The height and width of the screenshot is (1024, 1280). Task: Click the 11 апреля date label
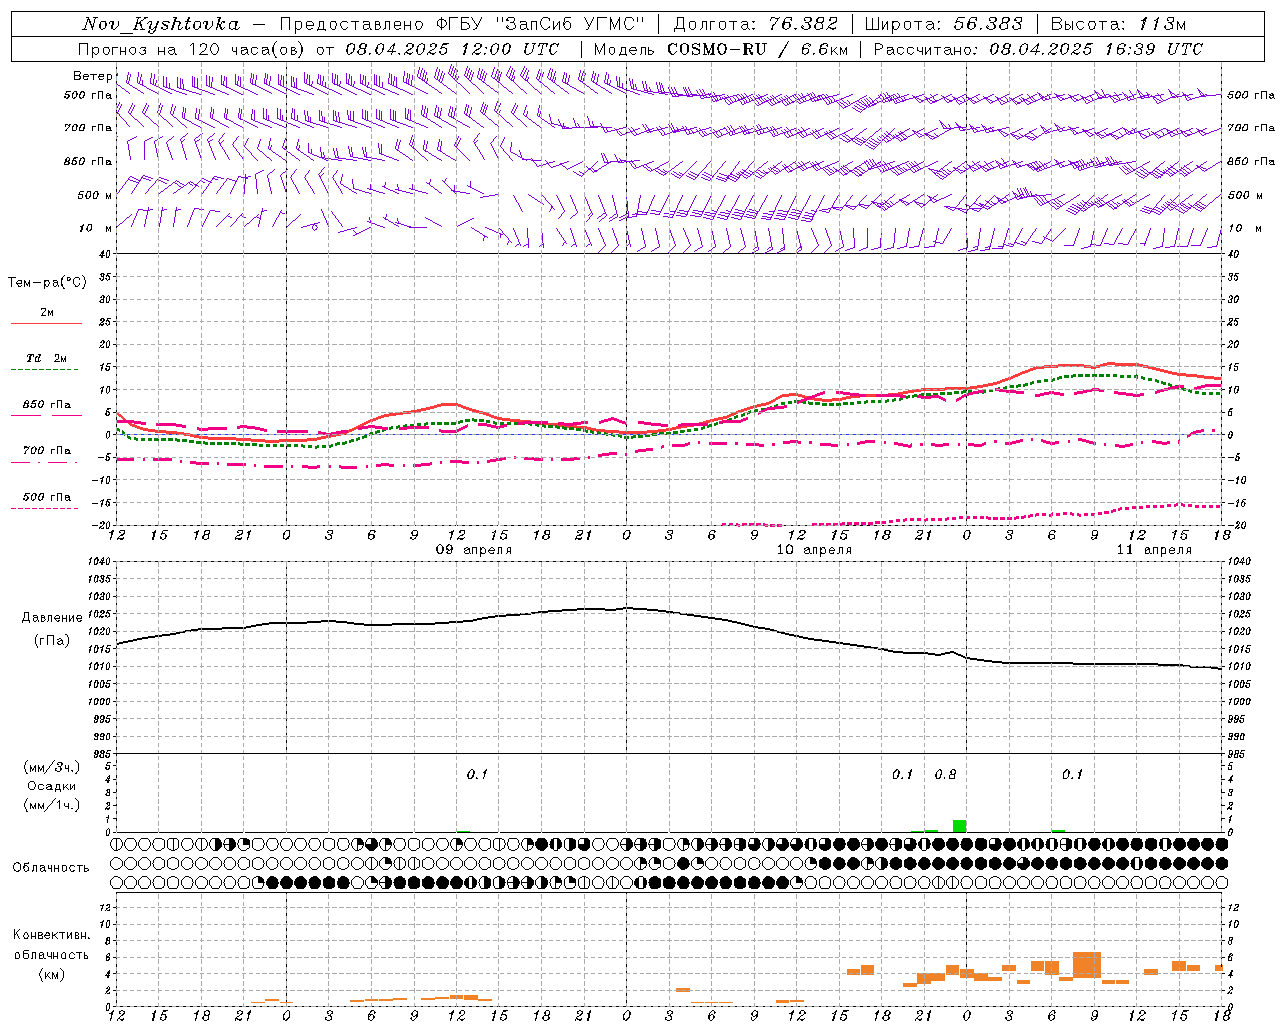click(1154, 550)
